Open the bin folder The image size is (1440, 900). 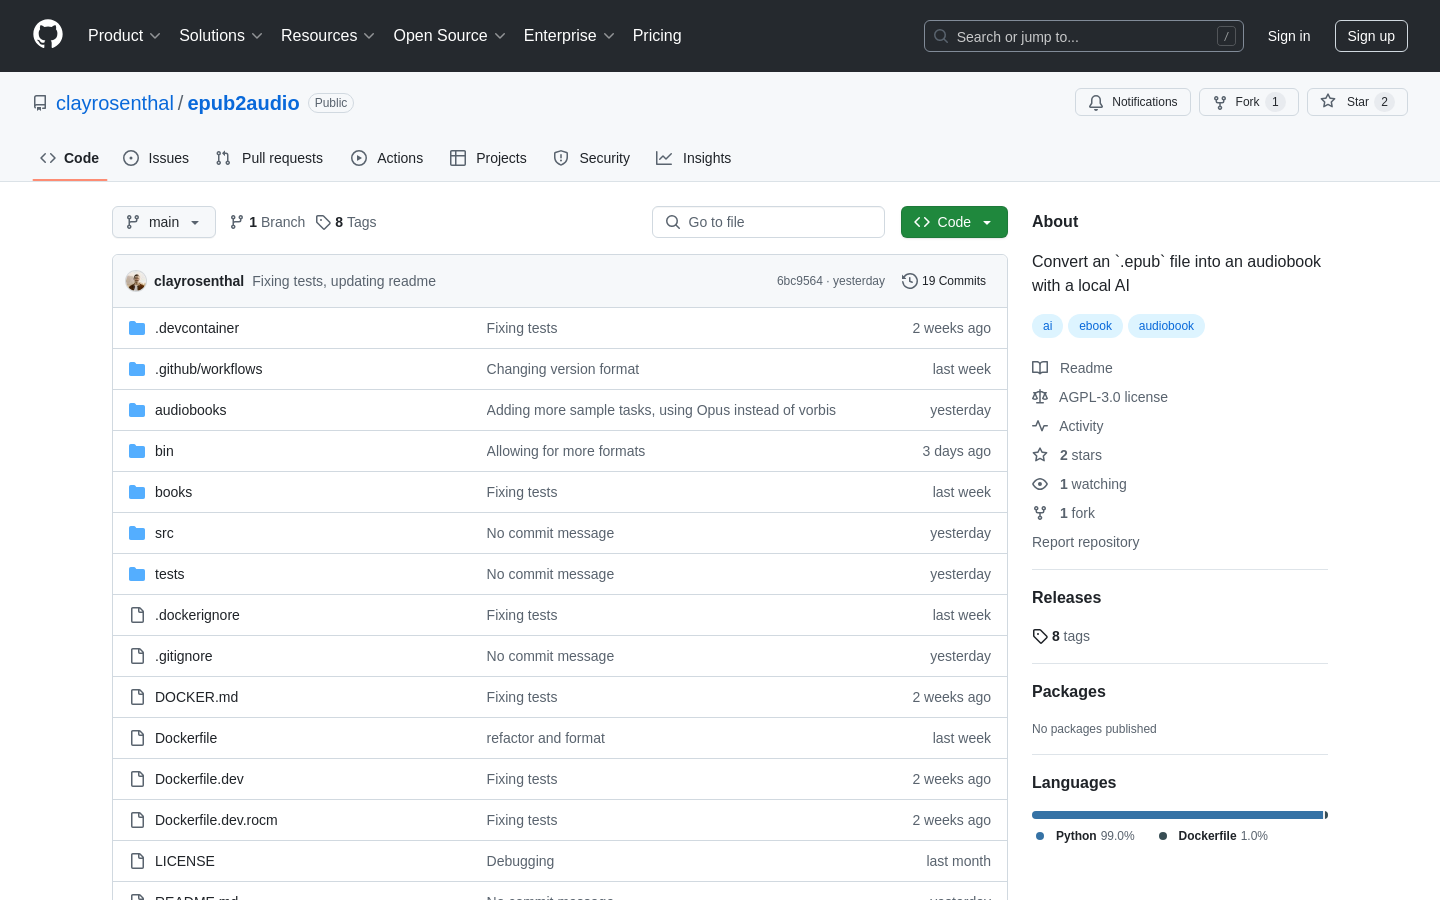[x=164, y=451]
